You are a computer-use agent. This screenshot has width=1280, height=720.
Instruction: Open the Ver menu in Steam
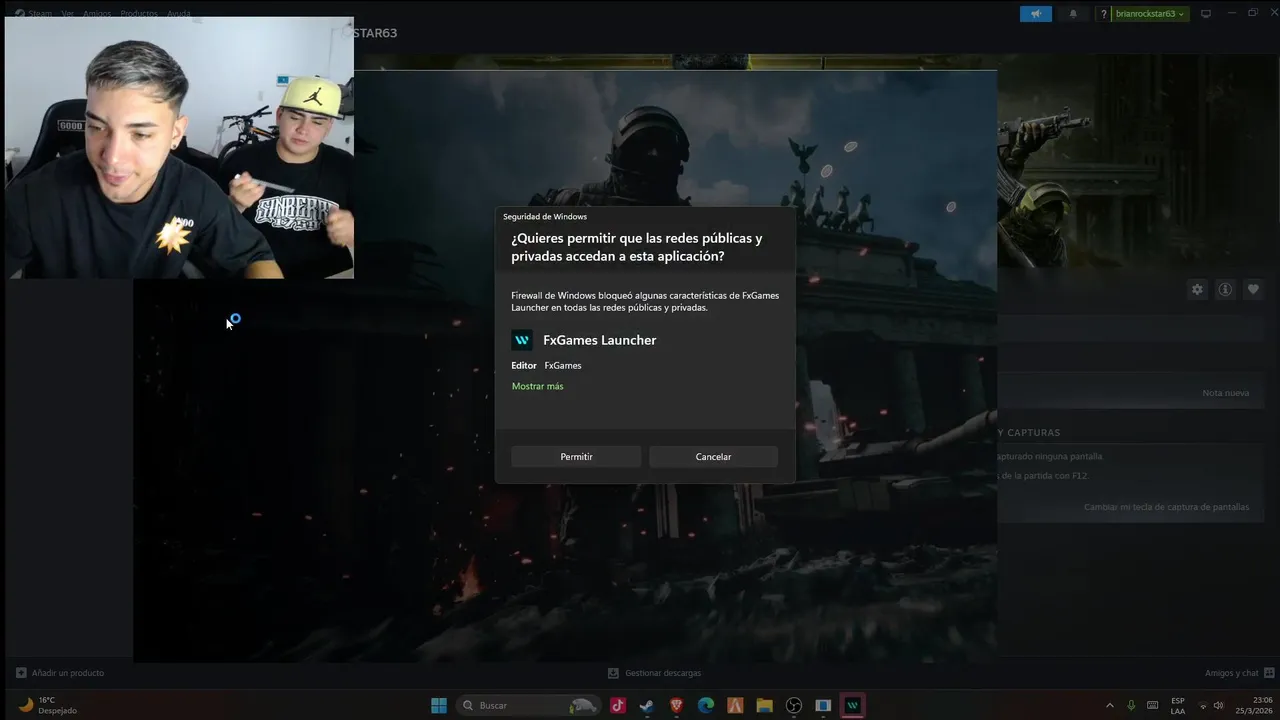coord(67,14)
